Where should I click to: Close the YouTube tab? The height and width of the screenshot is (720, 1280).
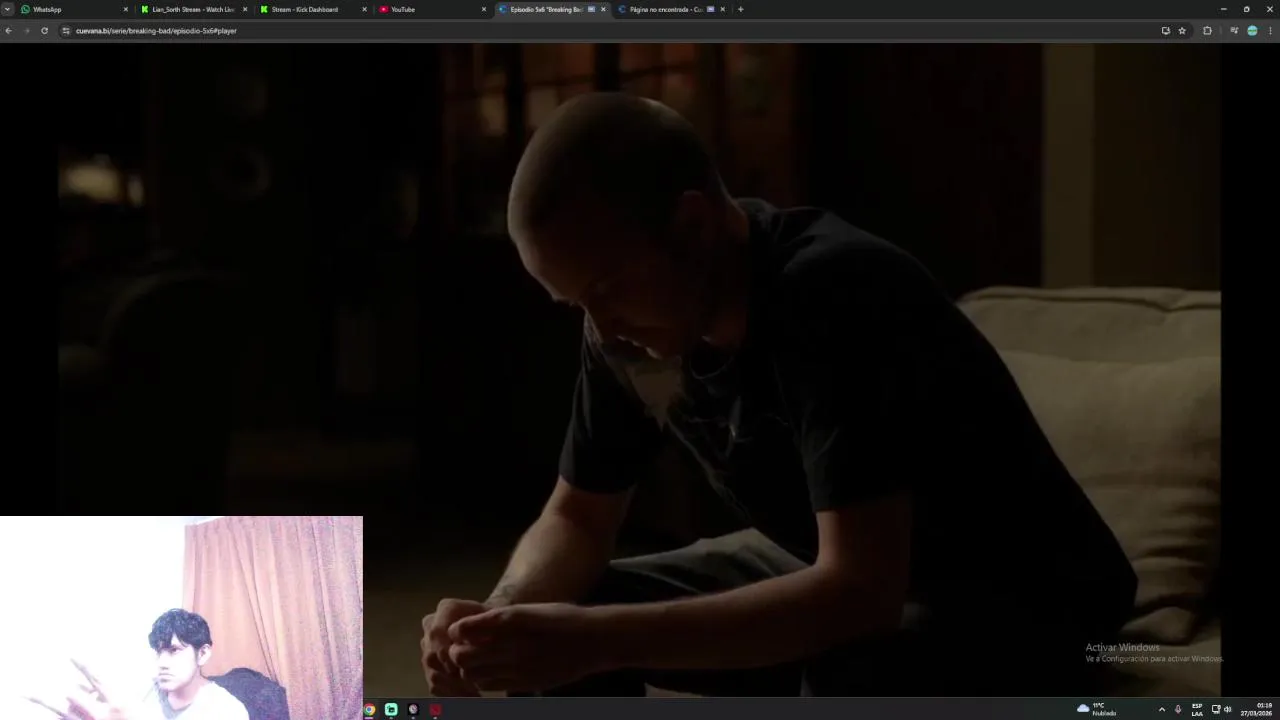tap(484, 9)
